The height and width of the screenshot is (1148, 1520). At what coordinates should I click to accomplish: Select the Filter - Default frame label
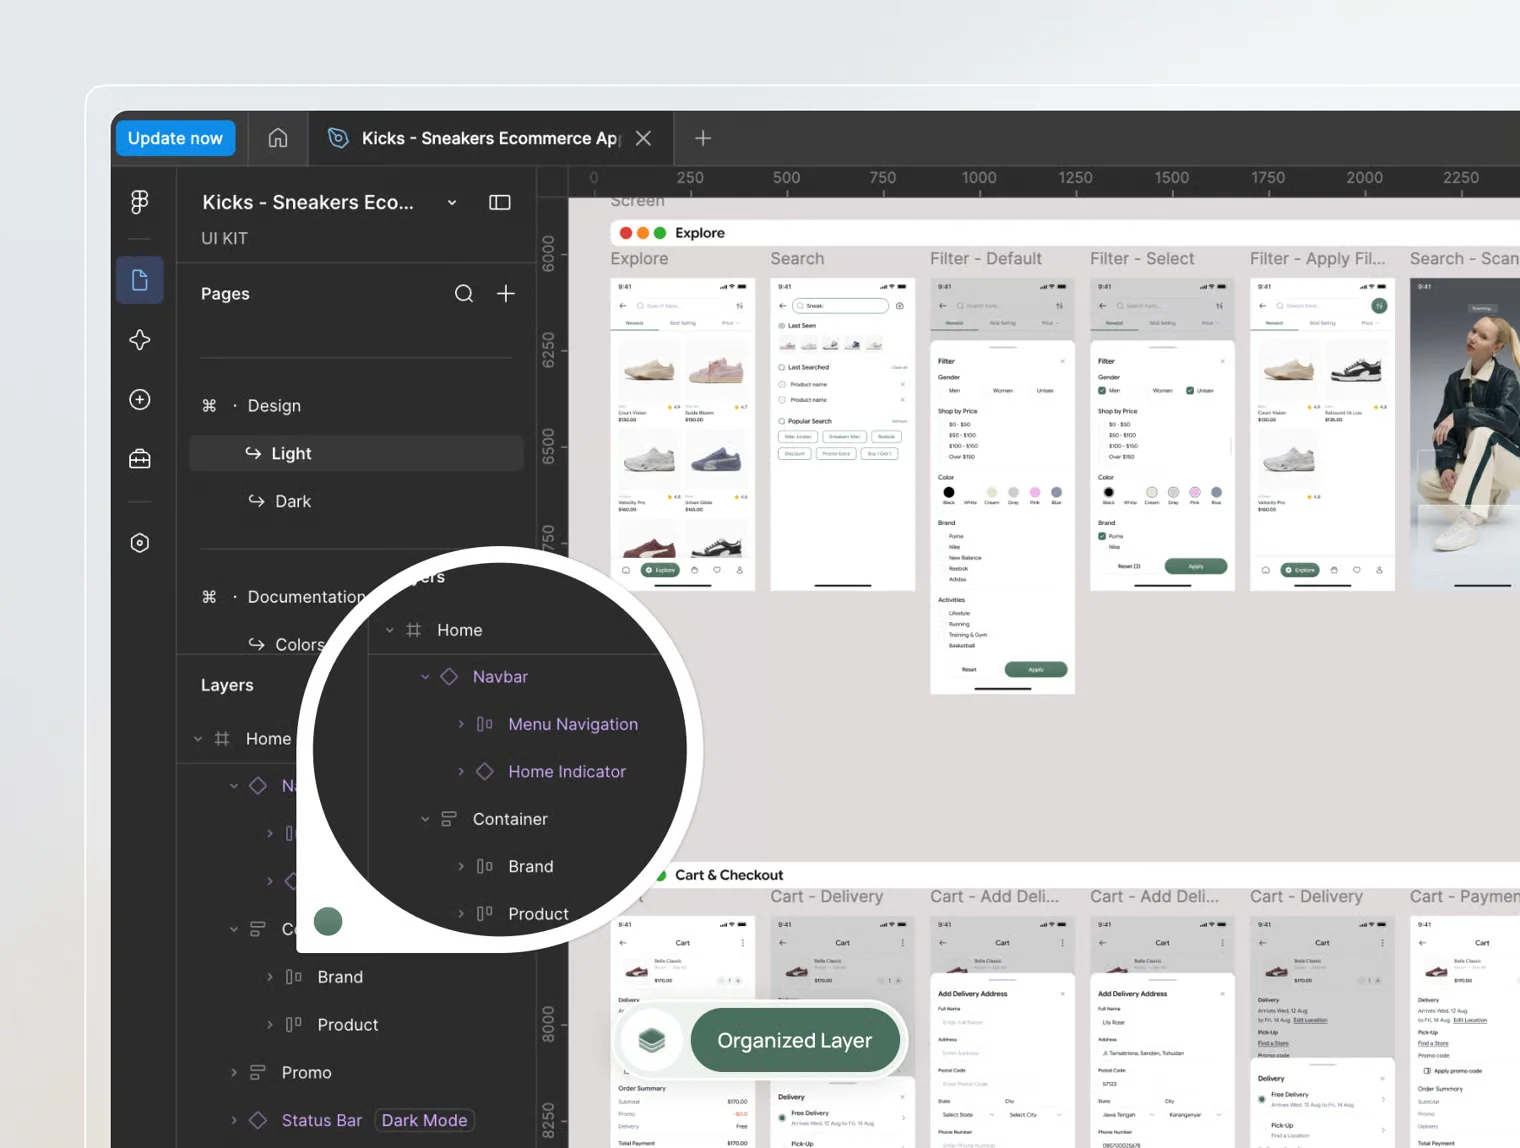(x=986, y=258)
